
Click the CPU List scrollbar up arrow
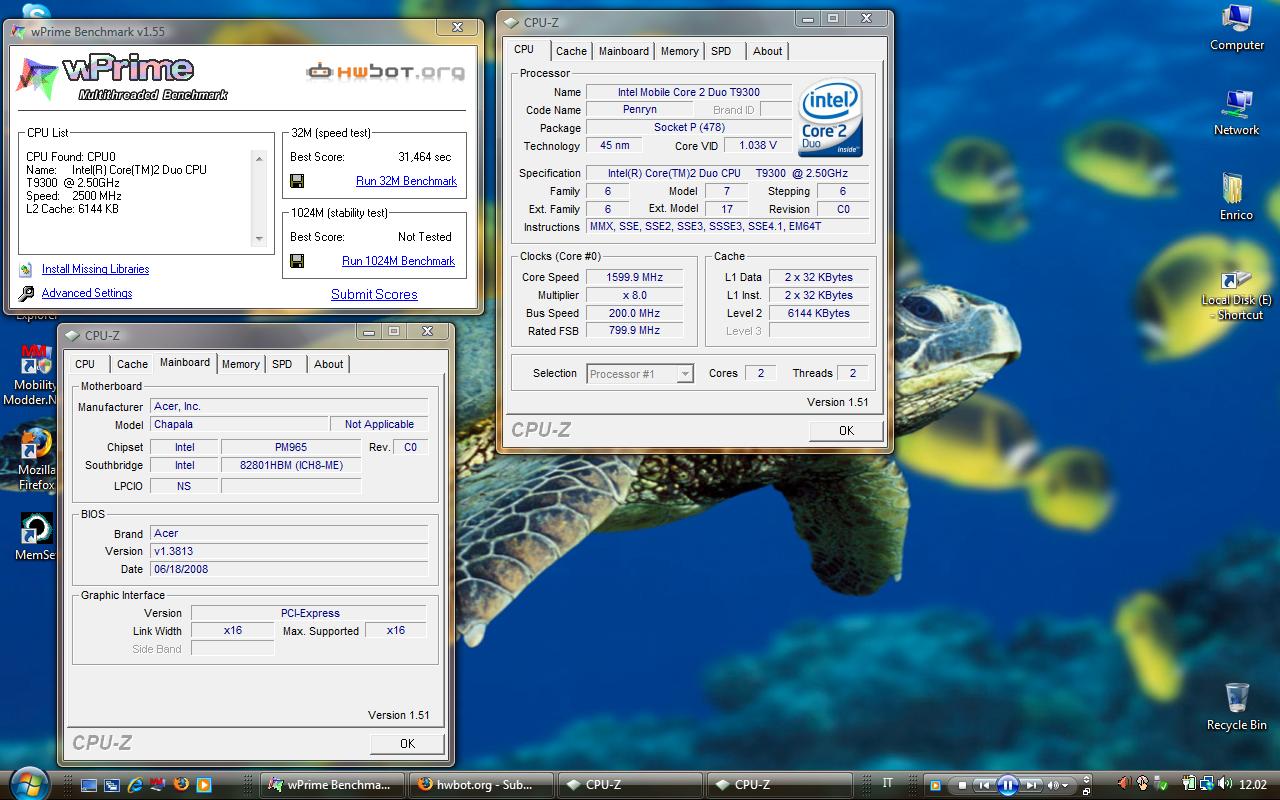260,158
